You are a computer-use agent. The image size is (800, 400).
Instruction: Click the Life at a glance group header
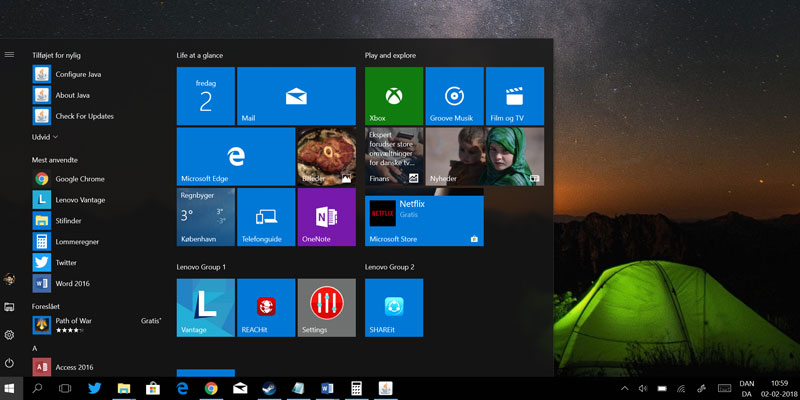pos(199,55)
